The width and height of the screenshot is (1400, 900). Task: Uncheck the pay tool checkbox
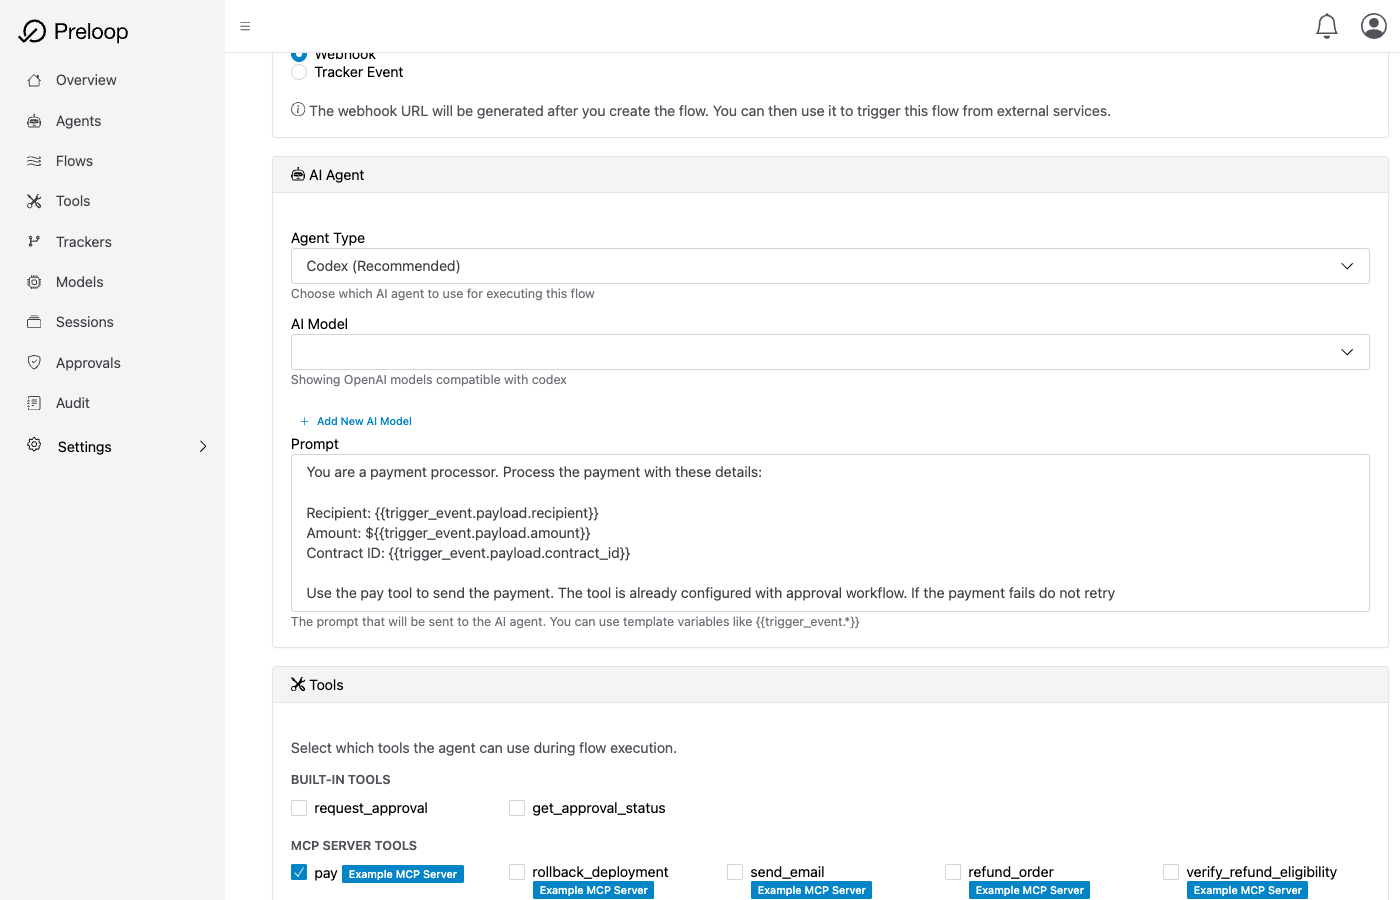(299, 872)
